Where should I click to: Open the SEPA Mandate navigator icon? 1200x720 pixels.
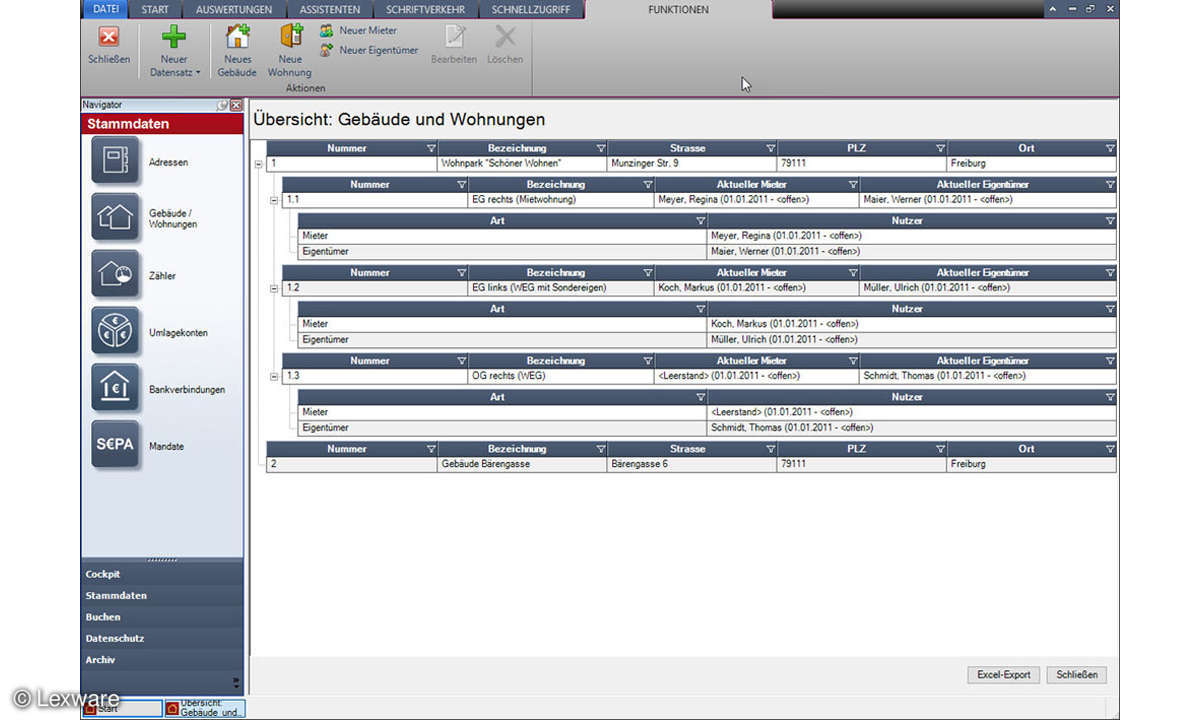point(116,446)
